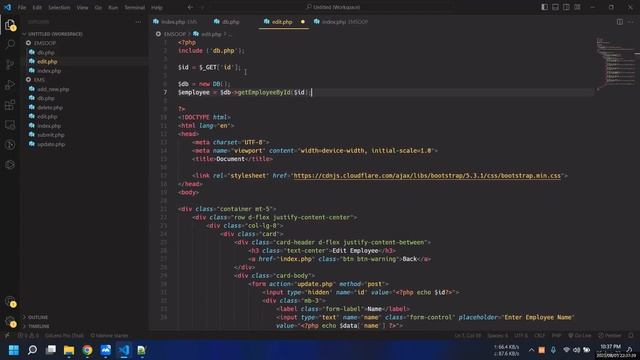Toggle the primary side bar

[544, 7]
